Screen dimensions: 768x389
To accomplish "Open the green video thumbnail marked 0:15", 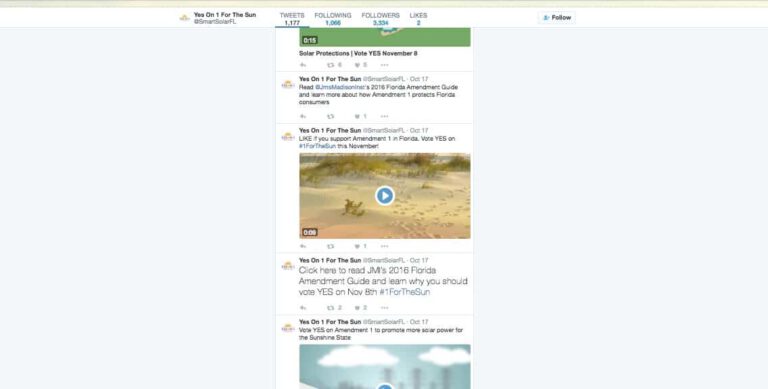I will pos(385,37).
